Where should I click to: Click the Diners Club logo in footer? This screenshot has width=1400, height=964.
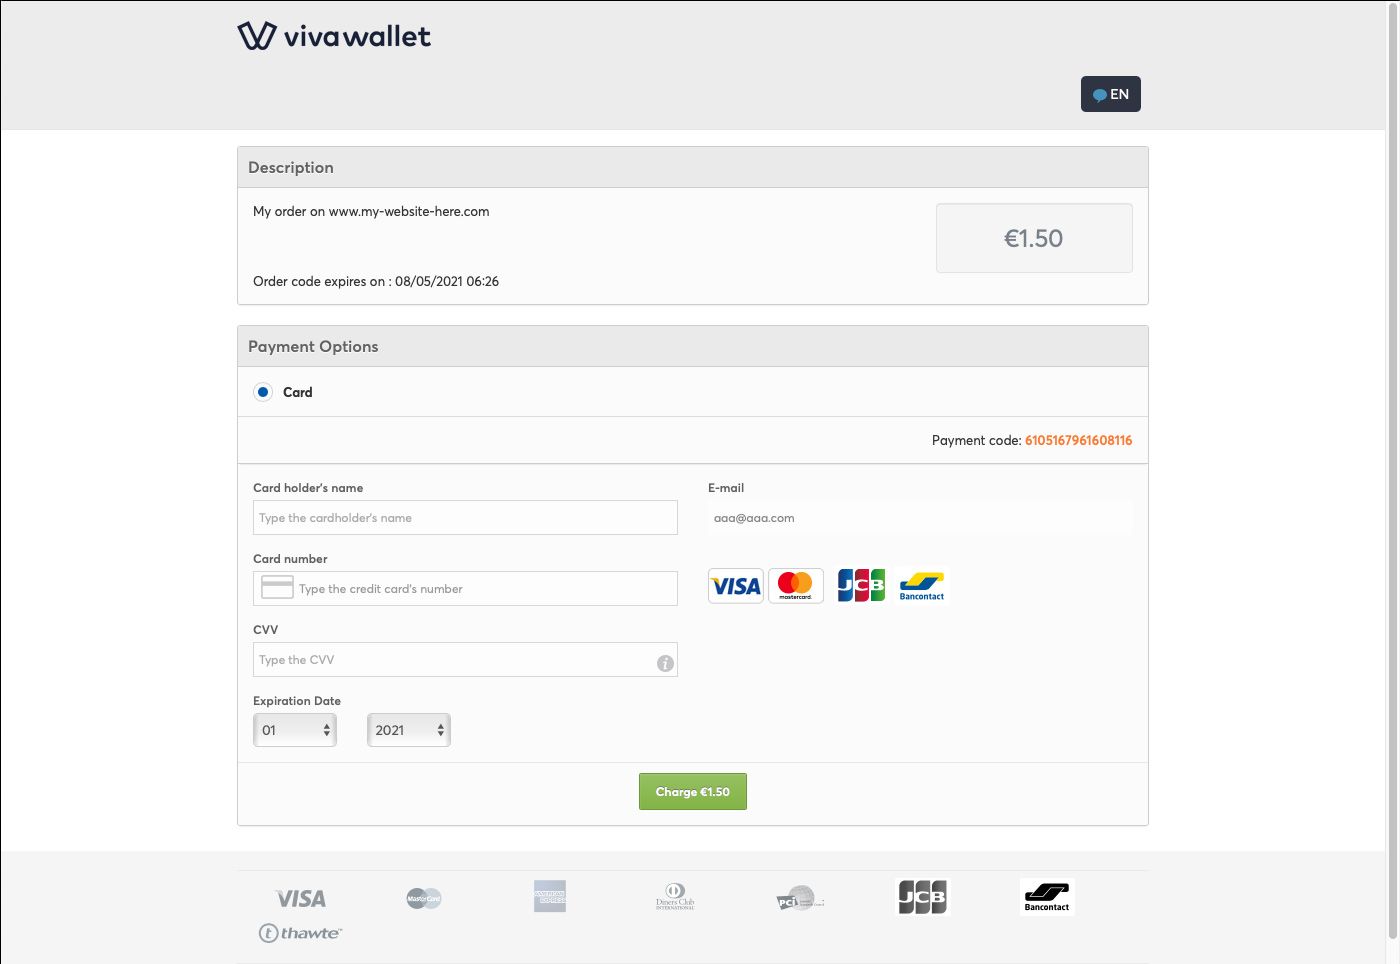[675, 896]
